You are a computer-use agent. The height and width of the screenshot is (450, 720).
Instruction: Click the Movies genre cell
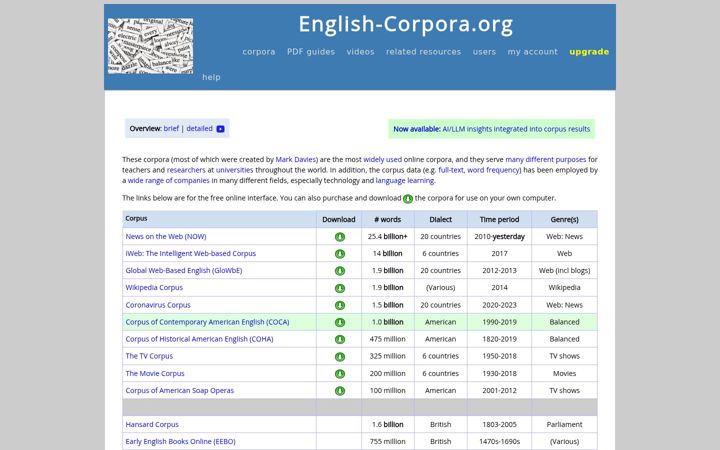tap(564, 373)
